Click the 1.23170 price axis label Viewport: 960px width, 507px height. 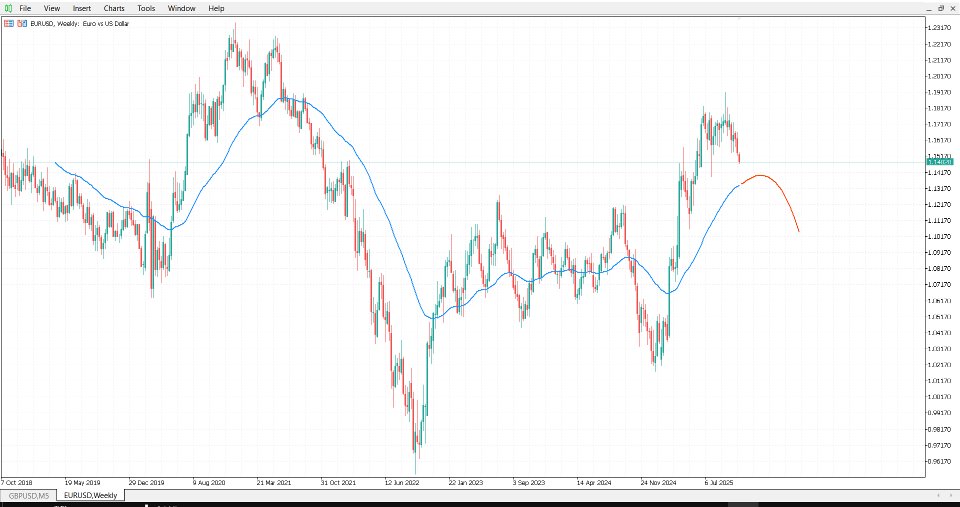(939, 28)
